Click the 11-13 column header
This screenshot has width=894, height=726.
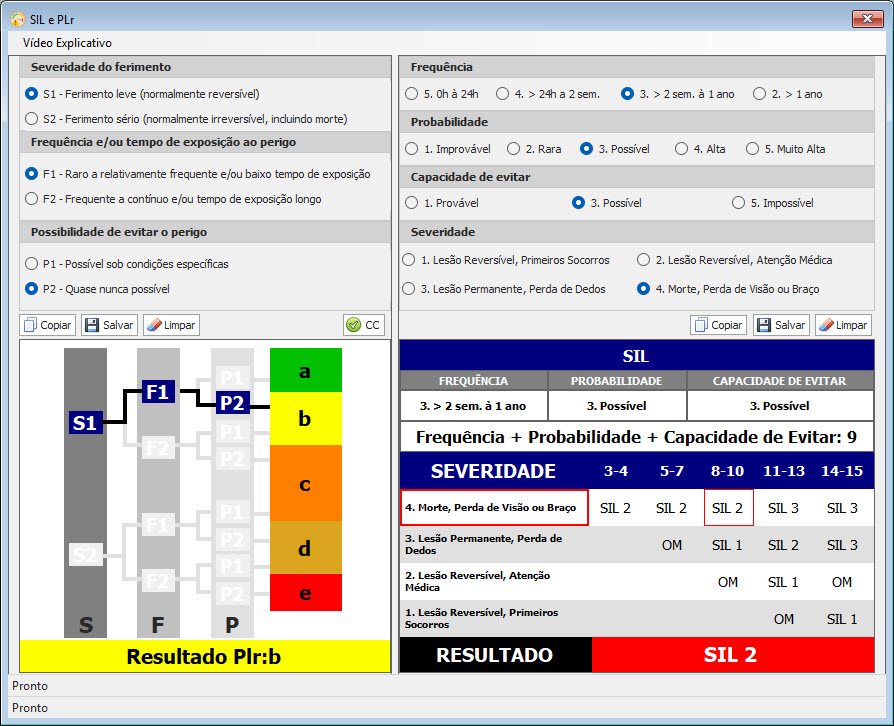click(784, 471)
